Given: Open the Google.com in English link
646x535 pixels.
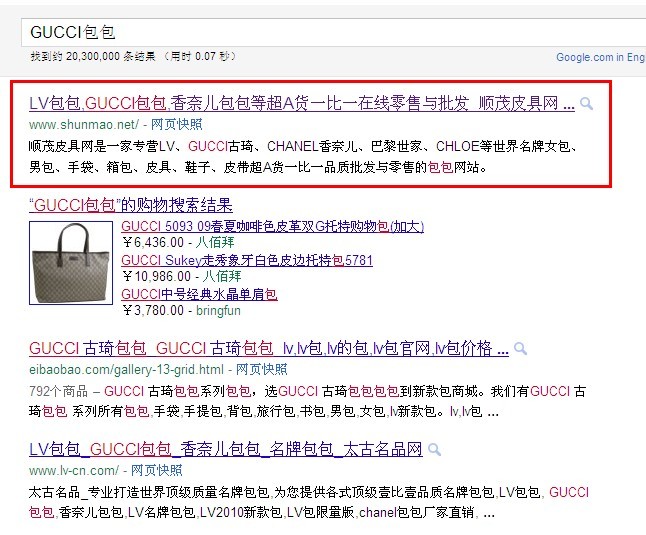Looking at the screenshot, I should coord(601,57).
